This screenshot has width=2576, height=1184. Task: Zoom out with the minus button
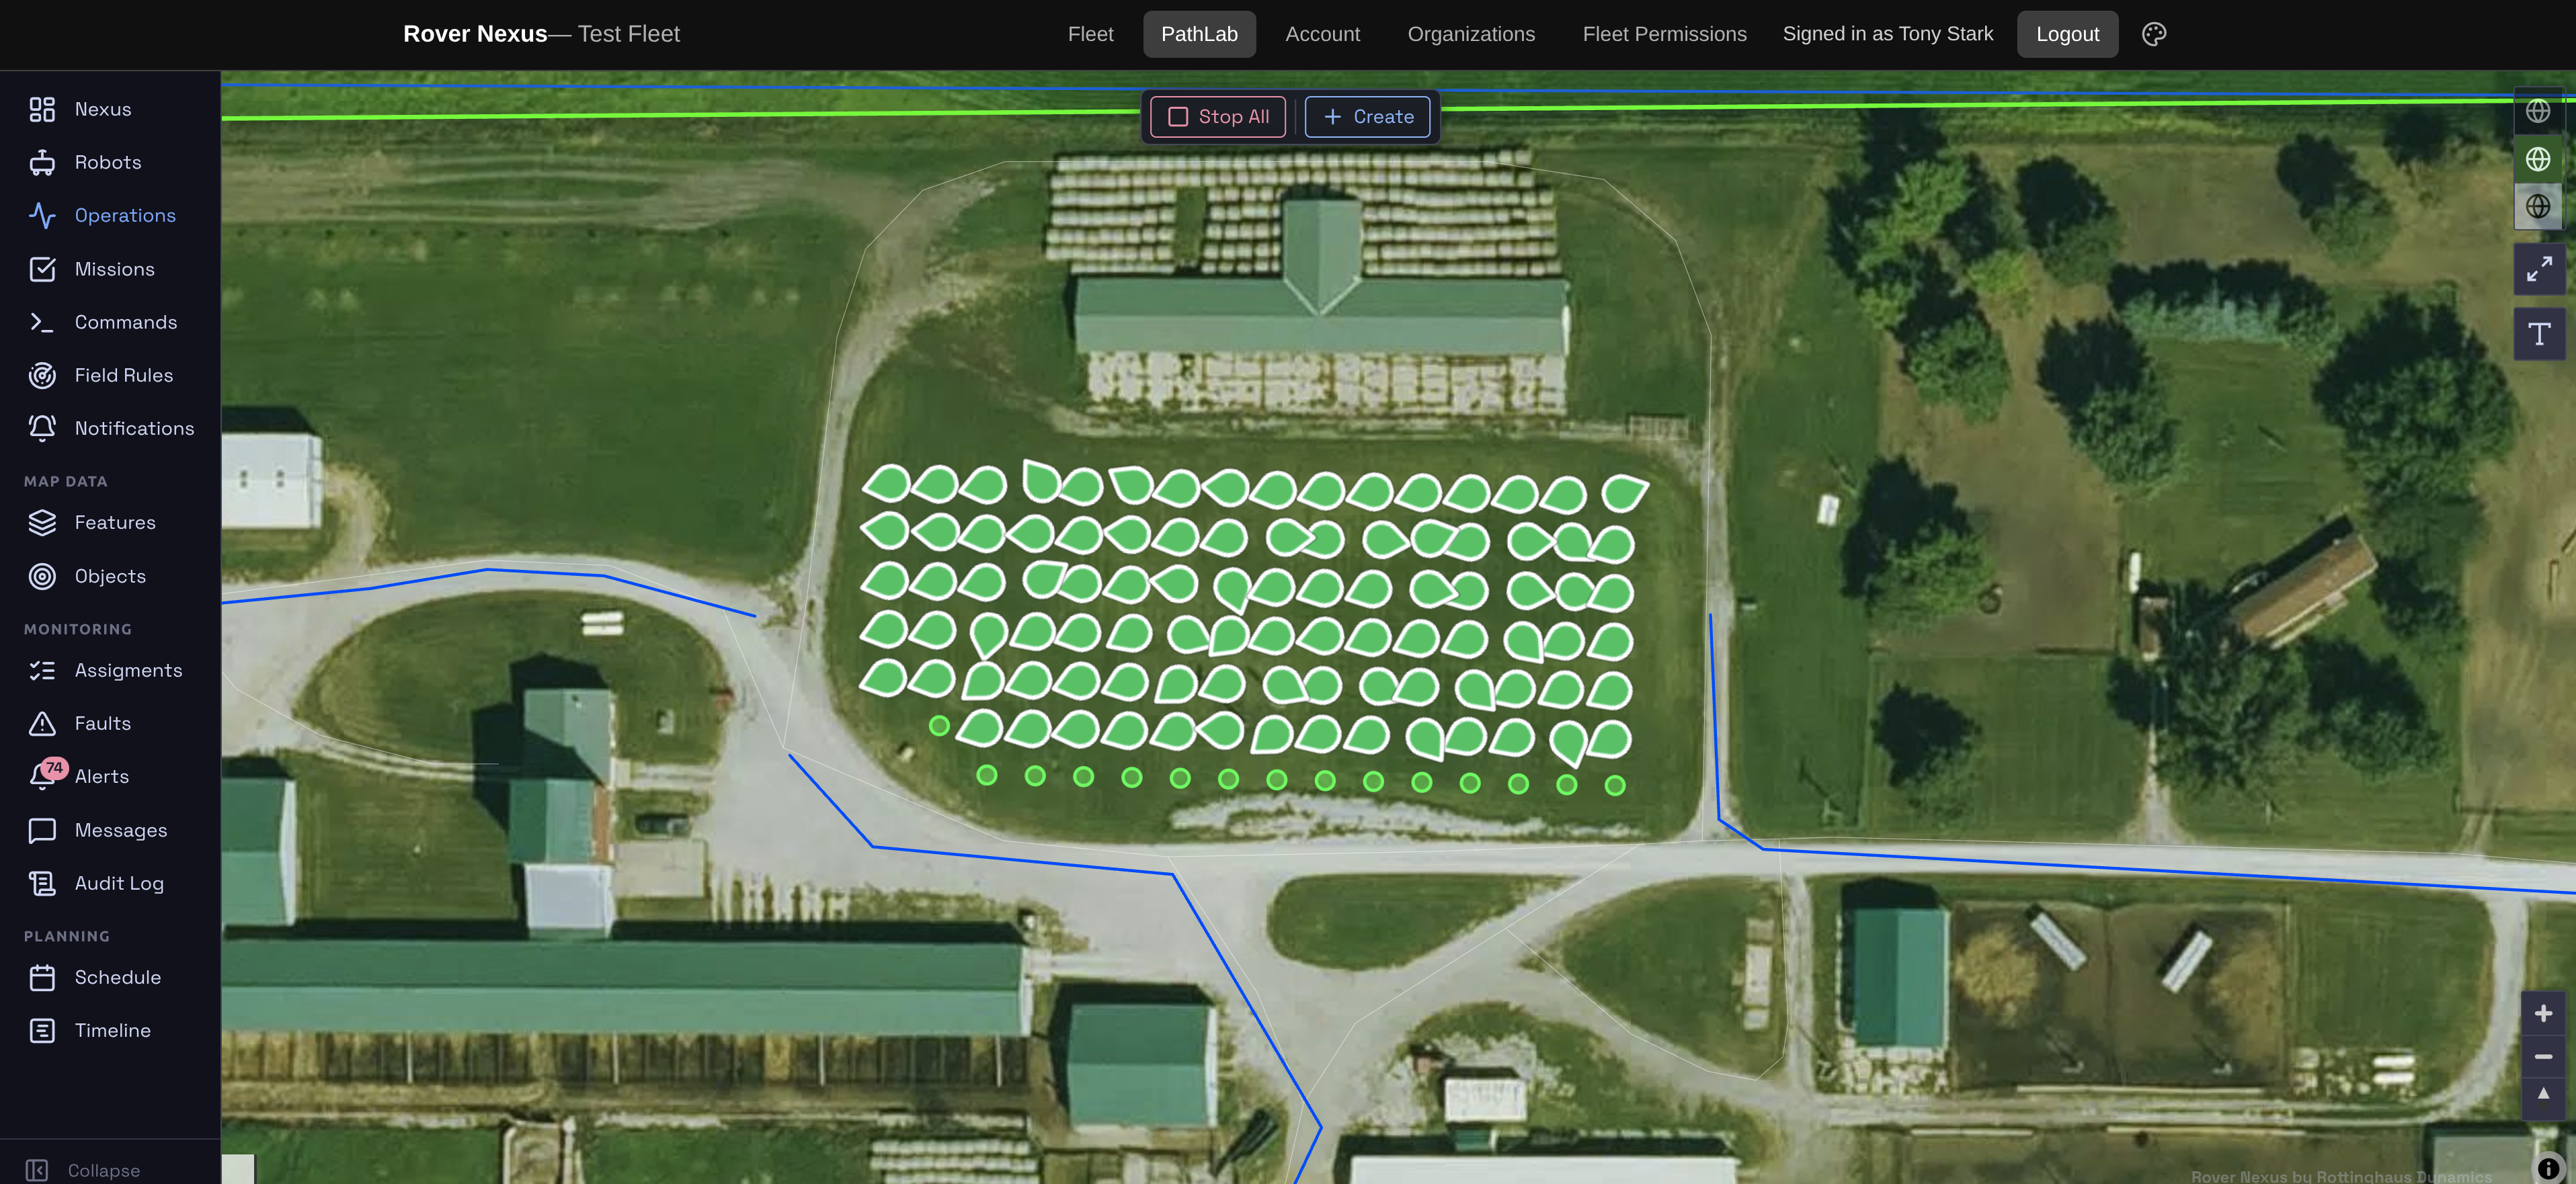click(2543, 1057)
